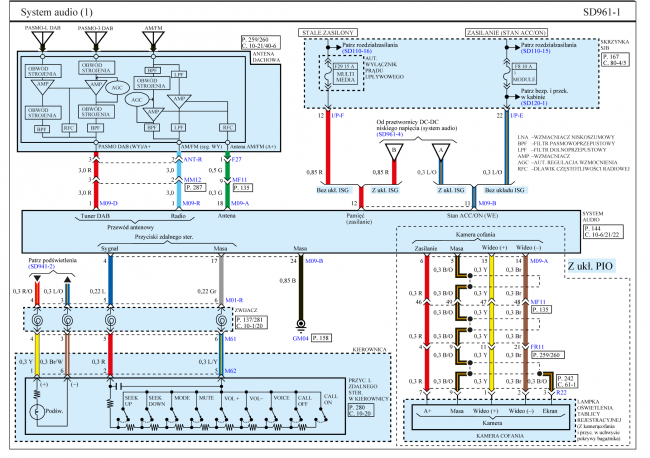Click the Przewód antenowy label
Screen dimensions: 650x458
click(x=131, y=227)
